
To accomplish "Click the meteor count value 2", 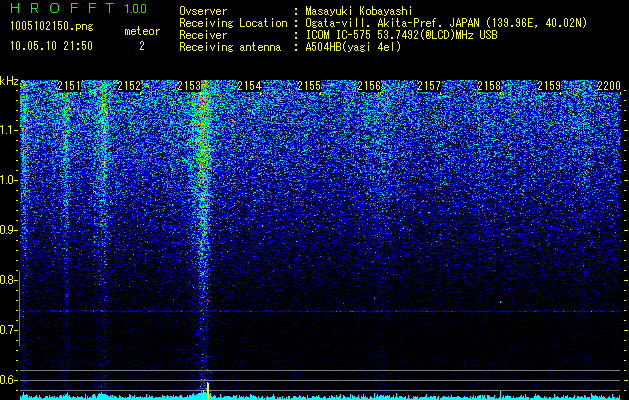I will 142,46.
